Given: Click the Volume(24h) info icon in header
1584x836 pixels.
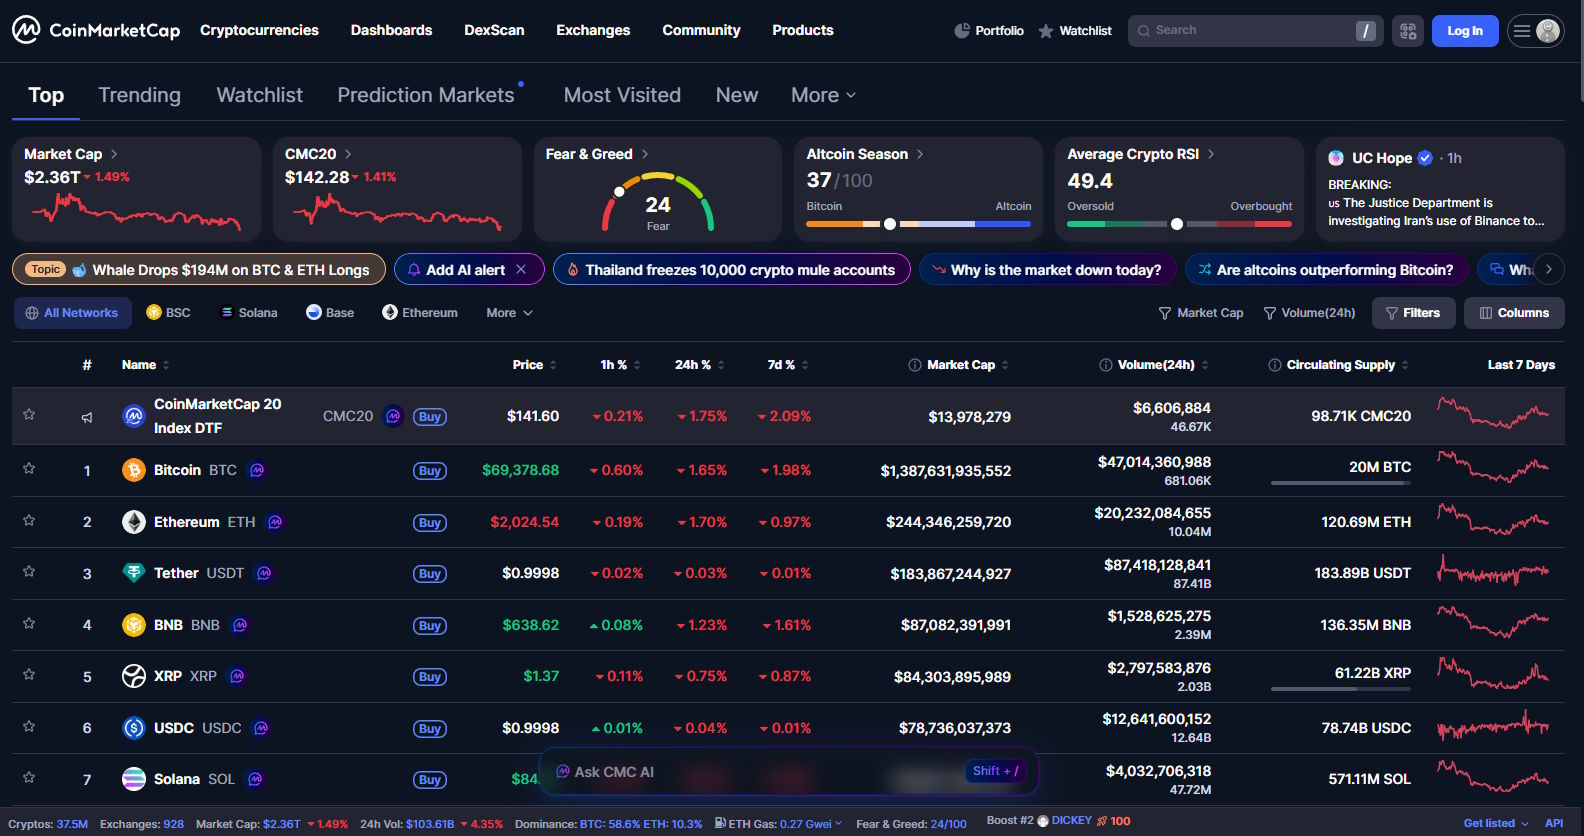Looking at the screenshot, I should 1105,365.
